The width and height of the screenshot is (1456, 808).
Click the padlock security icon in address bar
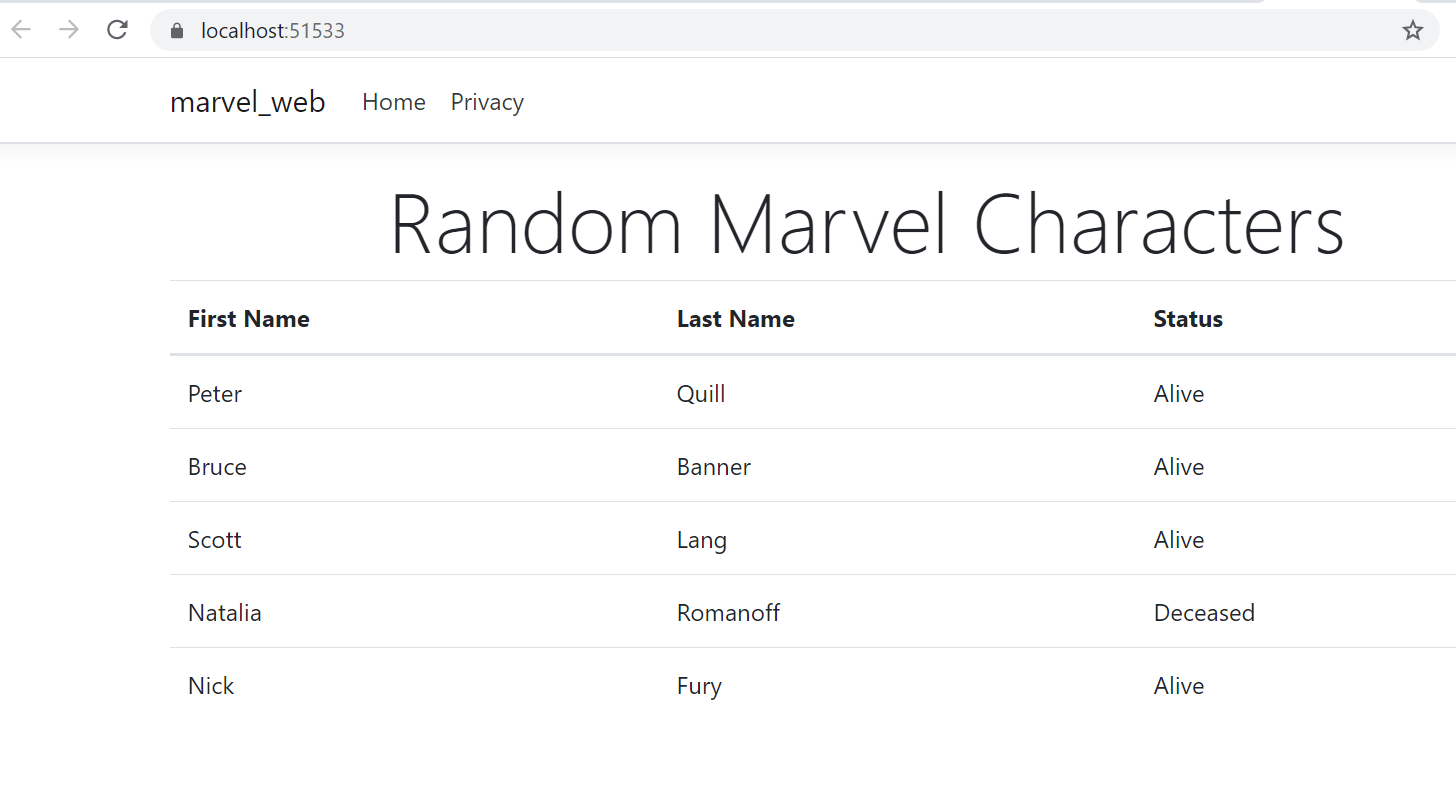coord(176,30)
